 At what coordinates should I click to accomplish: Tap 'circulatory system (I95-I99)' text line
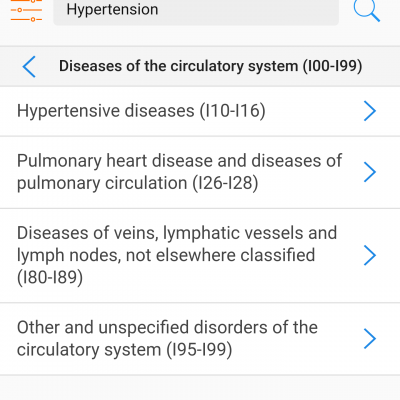pyautogui.click(x=124, y=350)
